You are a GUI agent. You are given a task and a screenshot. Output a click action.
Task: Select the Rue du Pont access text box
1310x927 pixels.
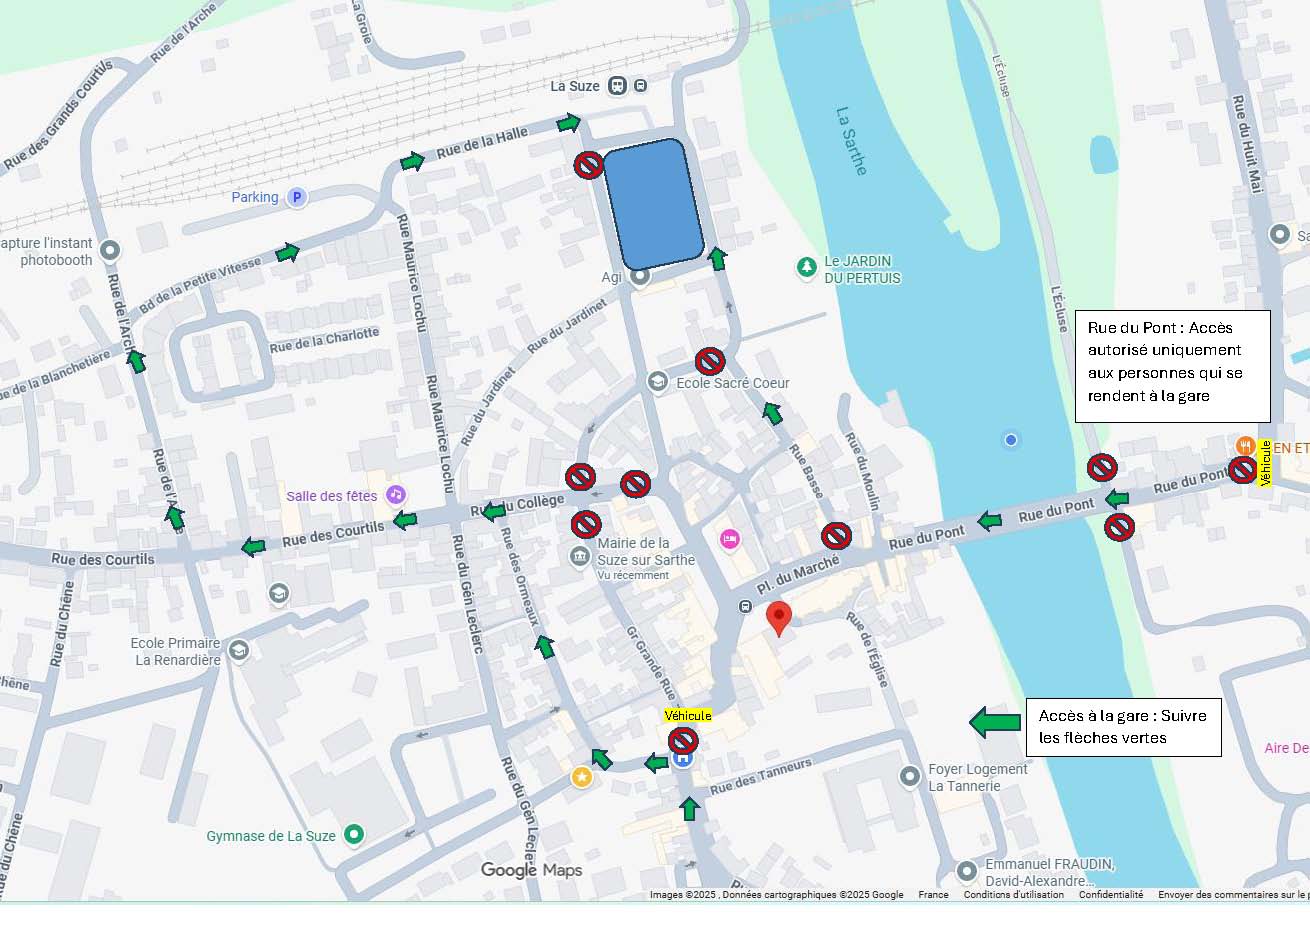tap(1172, 366)
